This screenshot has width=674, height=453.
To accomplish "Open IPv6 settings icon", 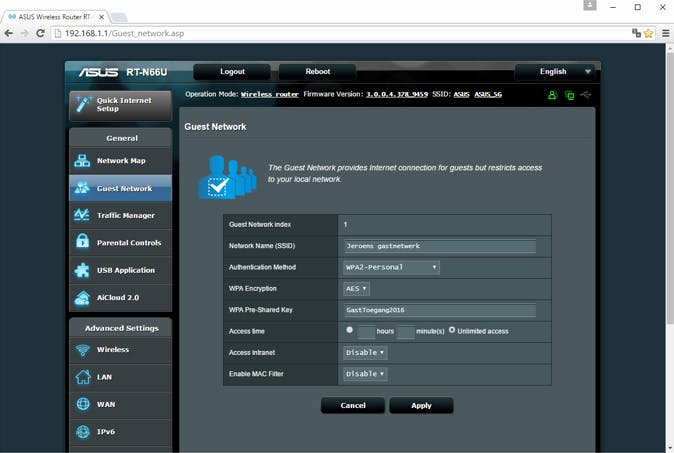I will coord(83,432).
